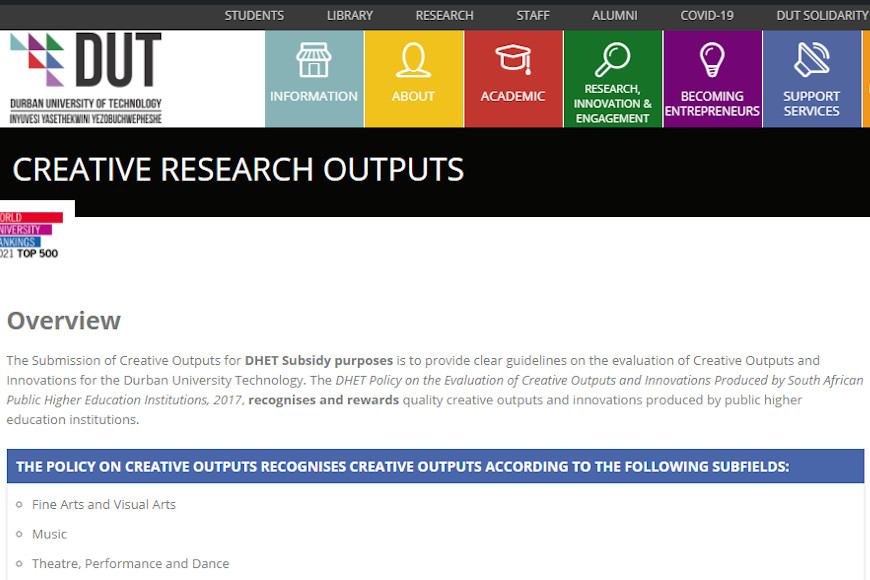The image size is (870, 580).
Task: Go to the Information section label
Action: click(x=313, y=97)
